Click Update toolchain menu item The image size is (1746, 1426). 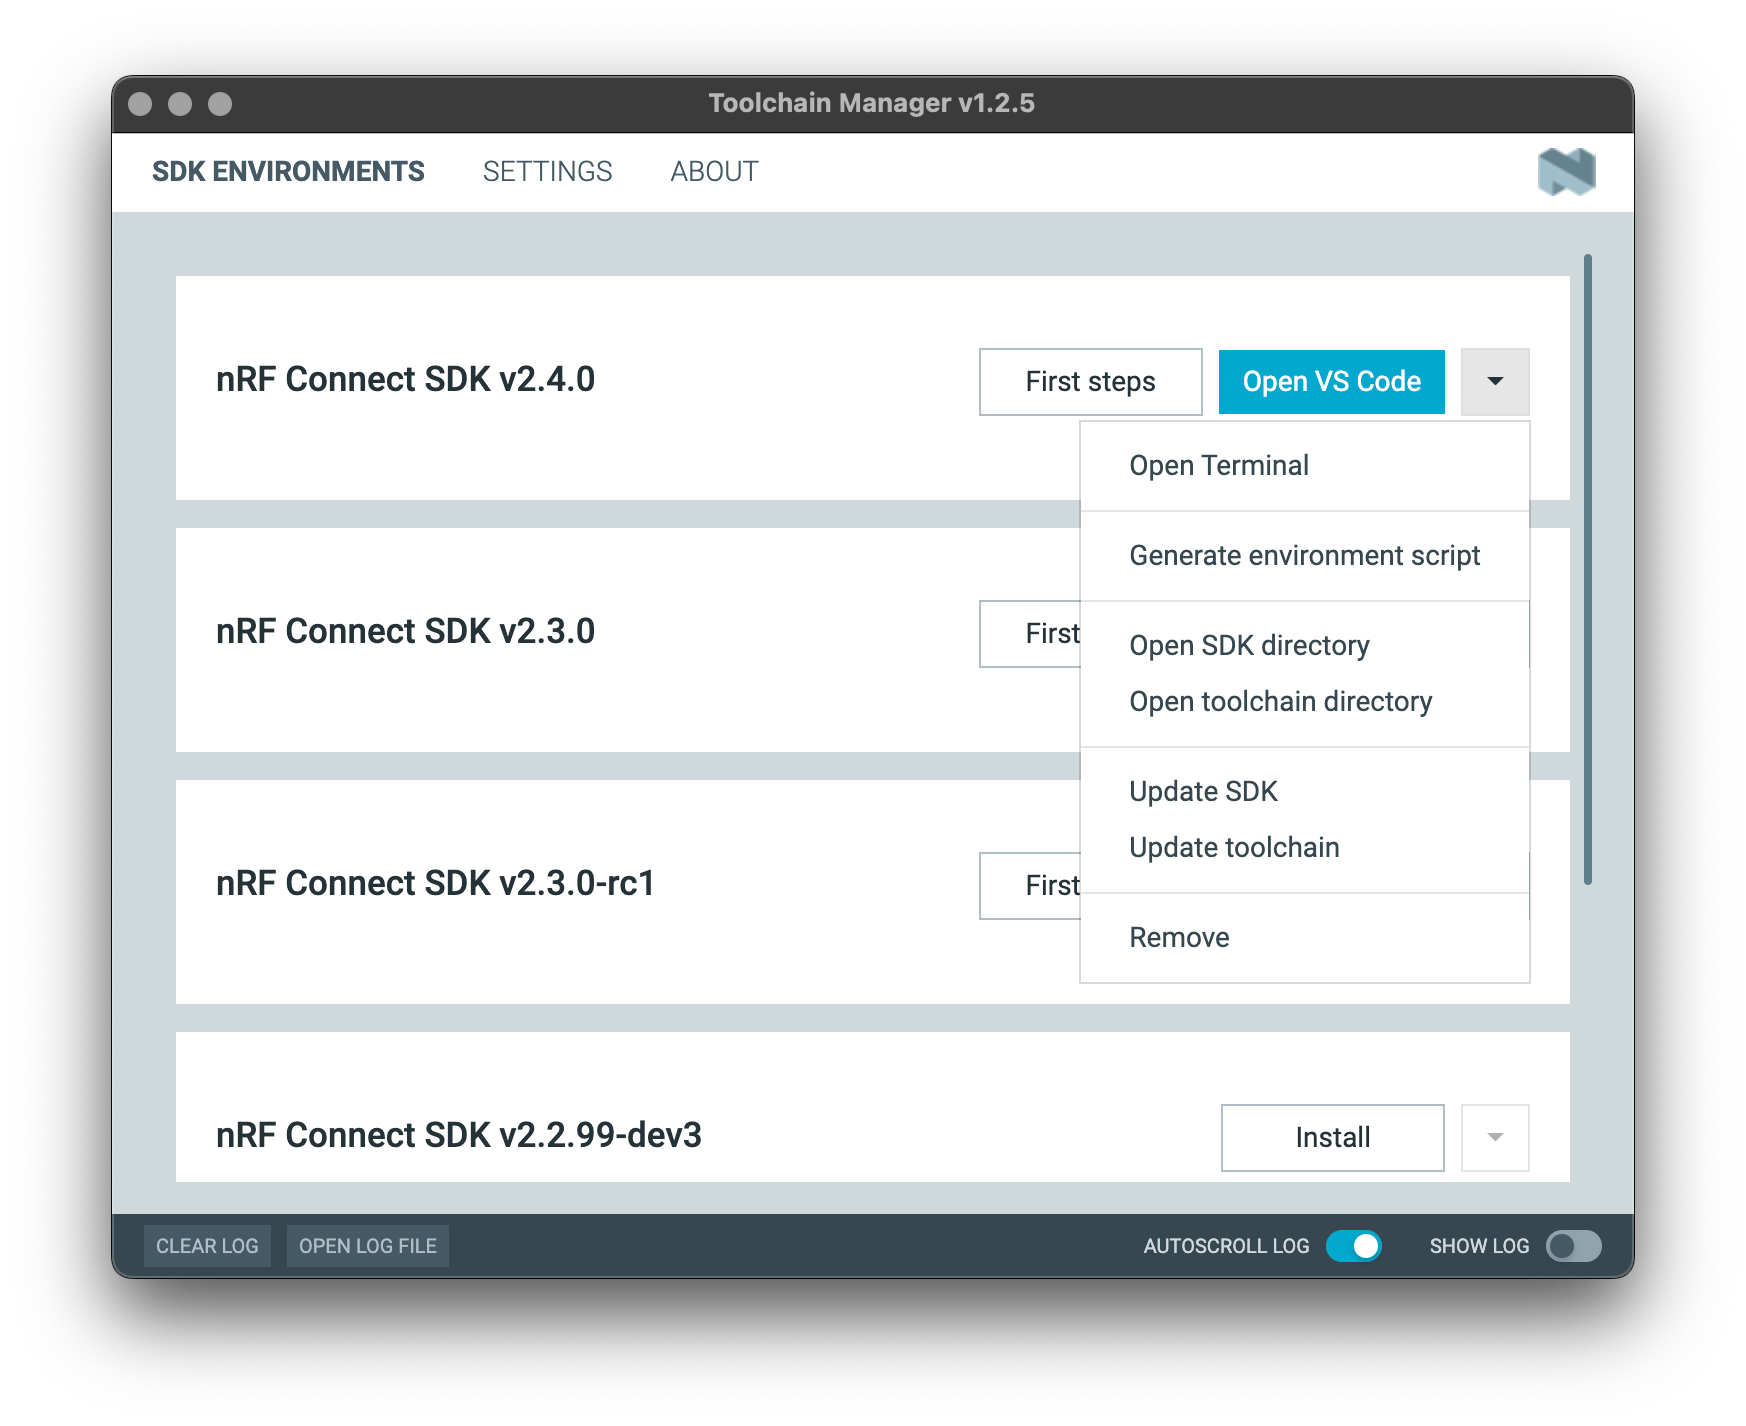tap(1234, 848)
